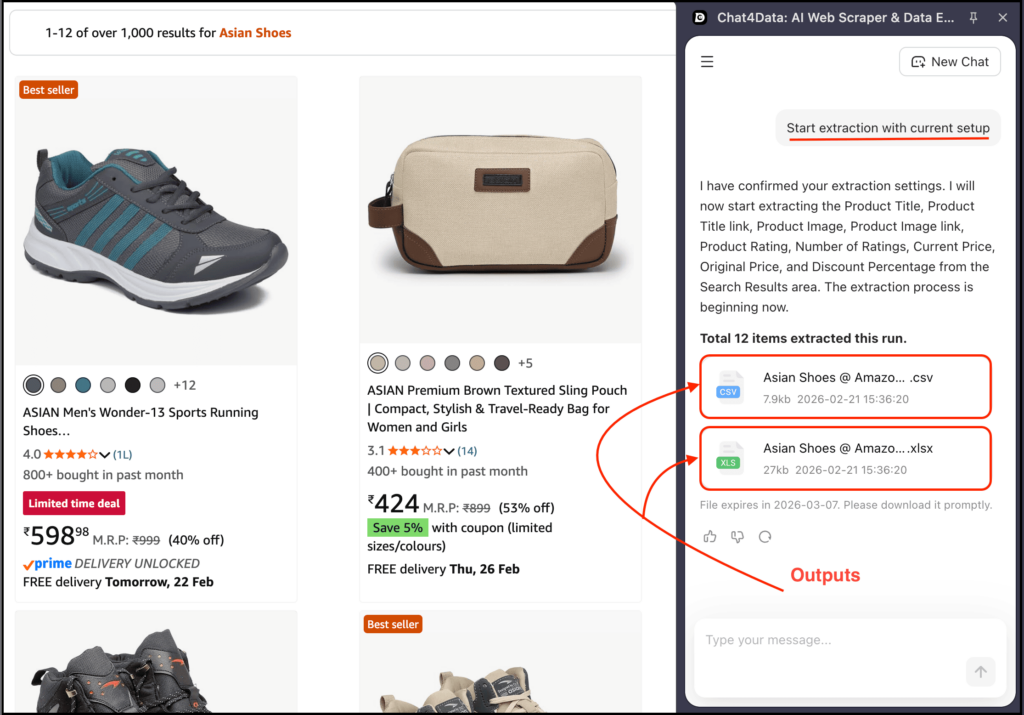
Task: Open the (14) ratings link for the pouch
Action: click(467, 450)
